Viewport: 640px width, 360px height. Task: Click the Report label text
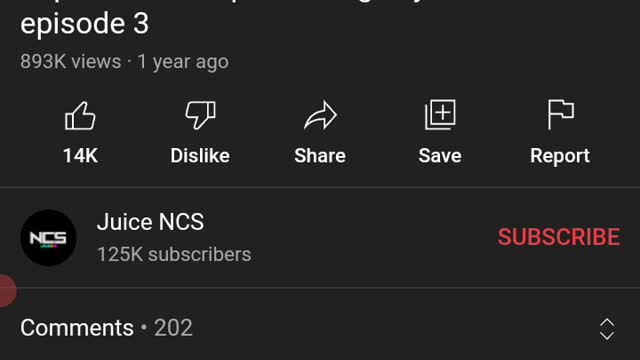click(560, 156)
